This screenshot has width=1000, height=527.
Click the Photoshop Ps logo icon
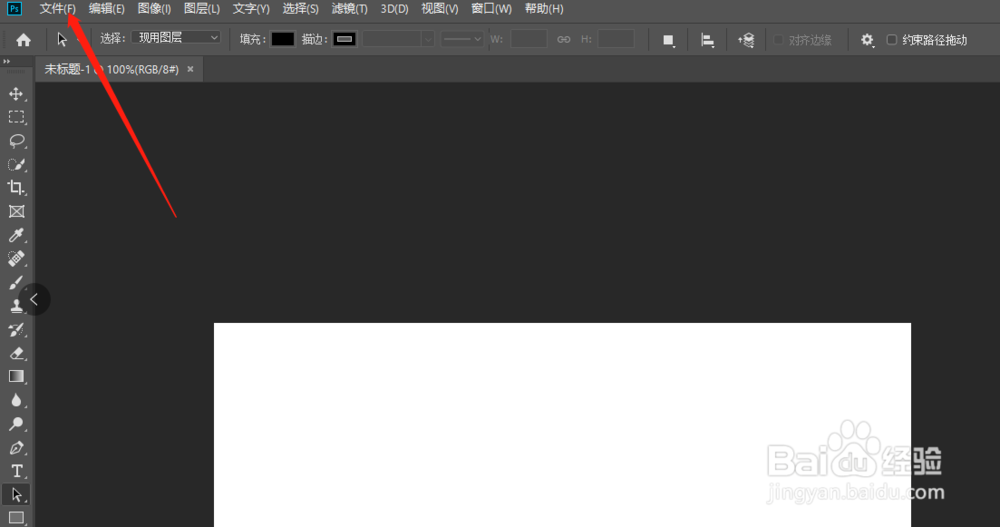coord(14,9)
